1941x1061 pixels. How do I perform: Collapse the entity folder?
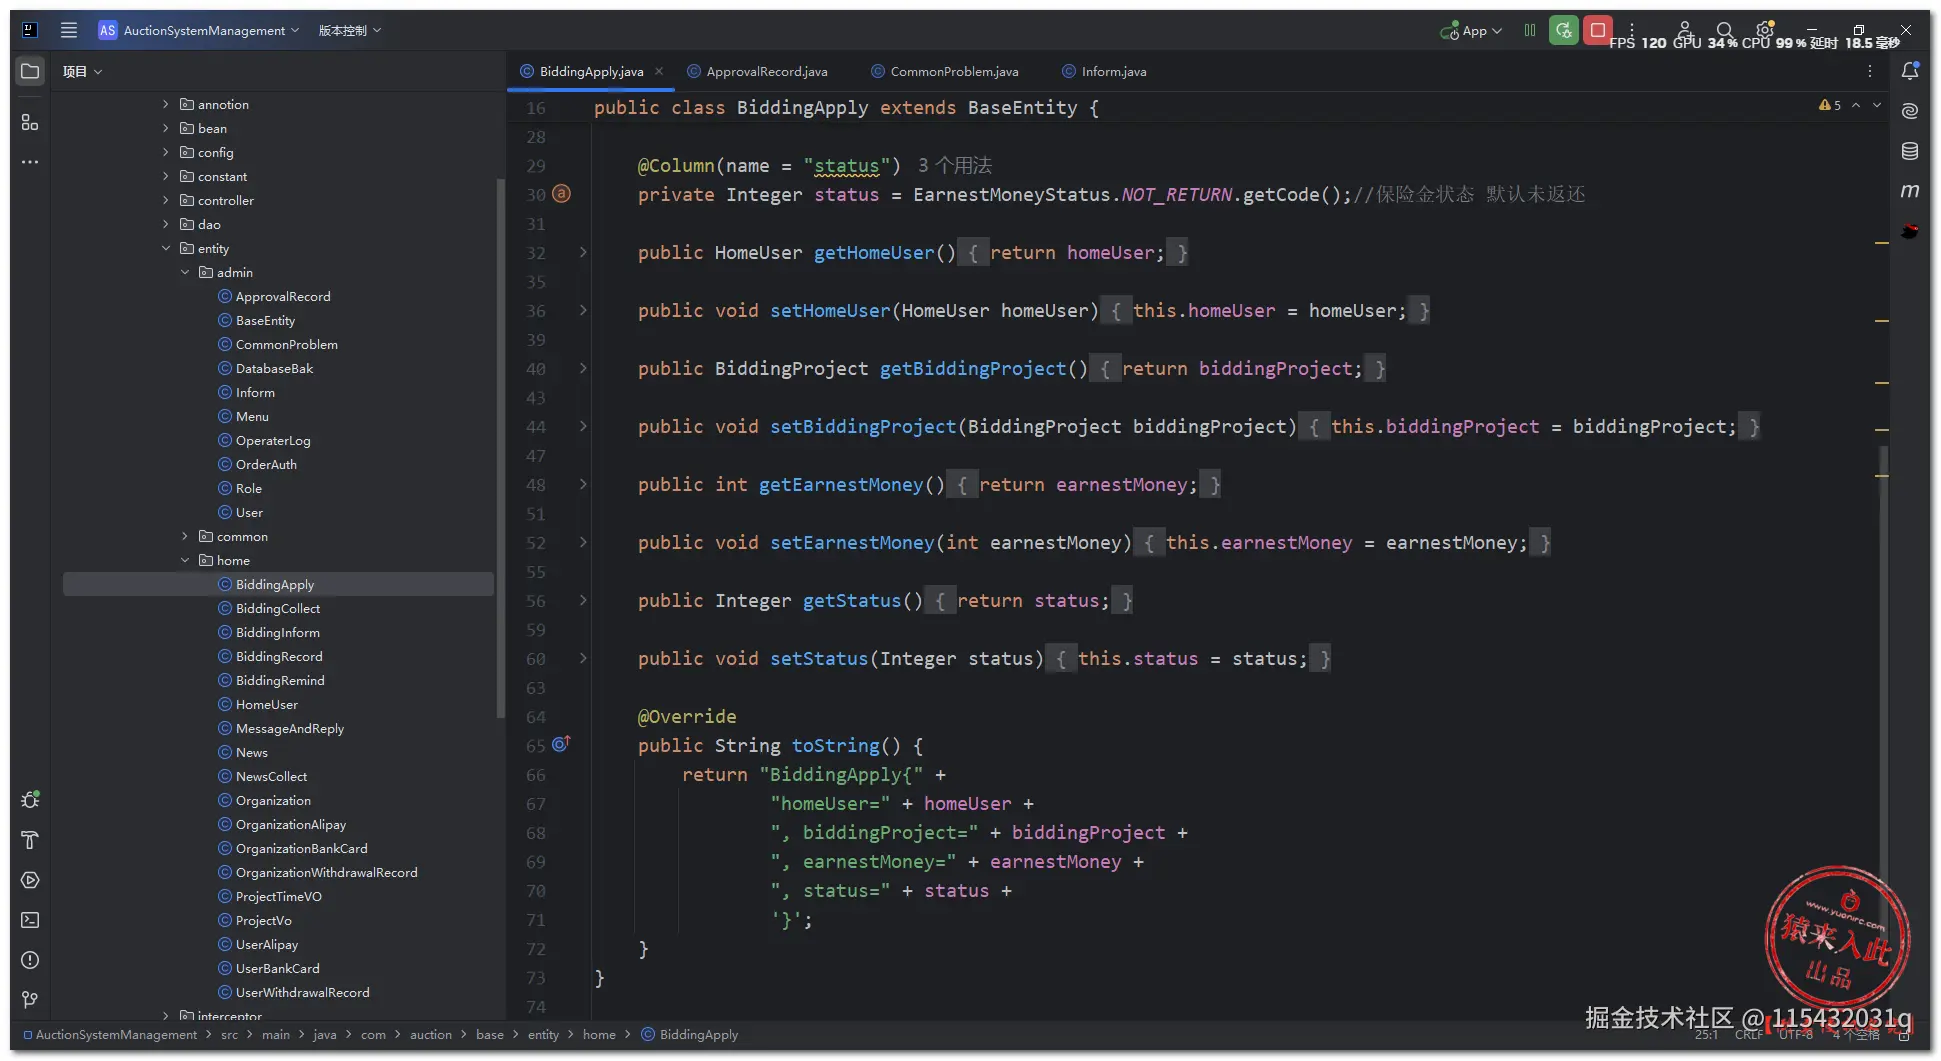pyautogui.click(x=166, y=248)
